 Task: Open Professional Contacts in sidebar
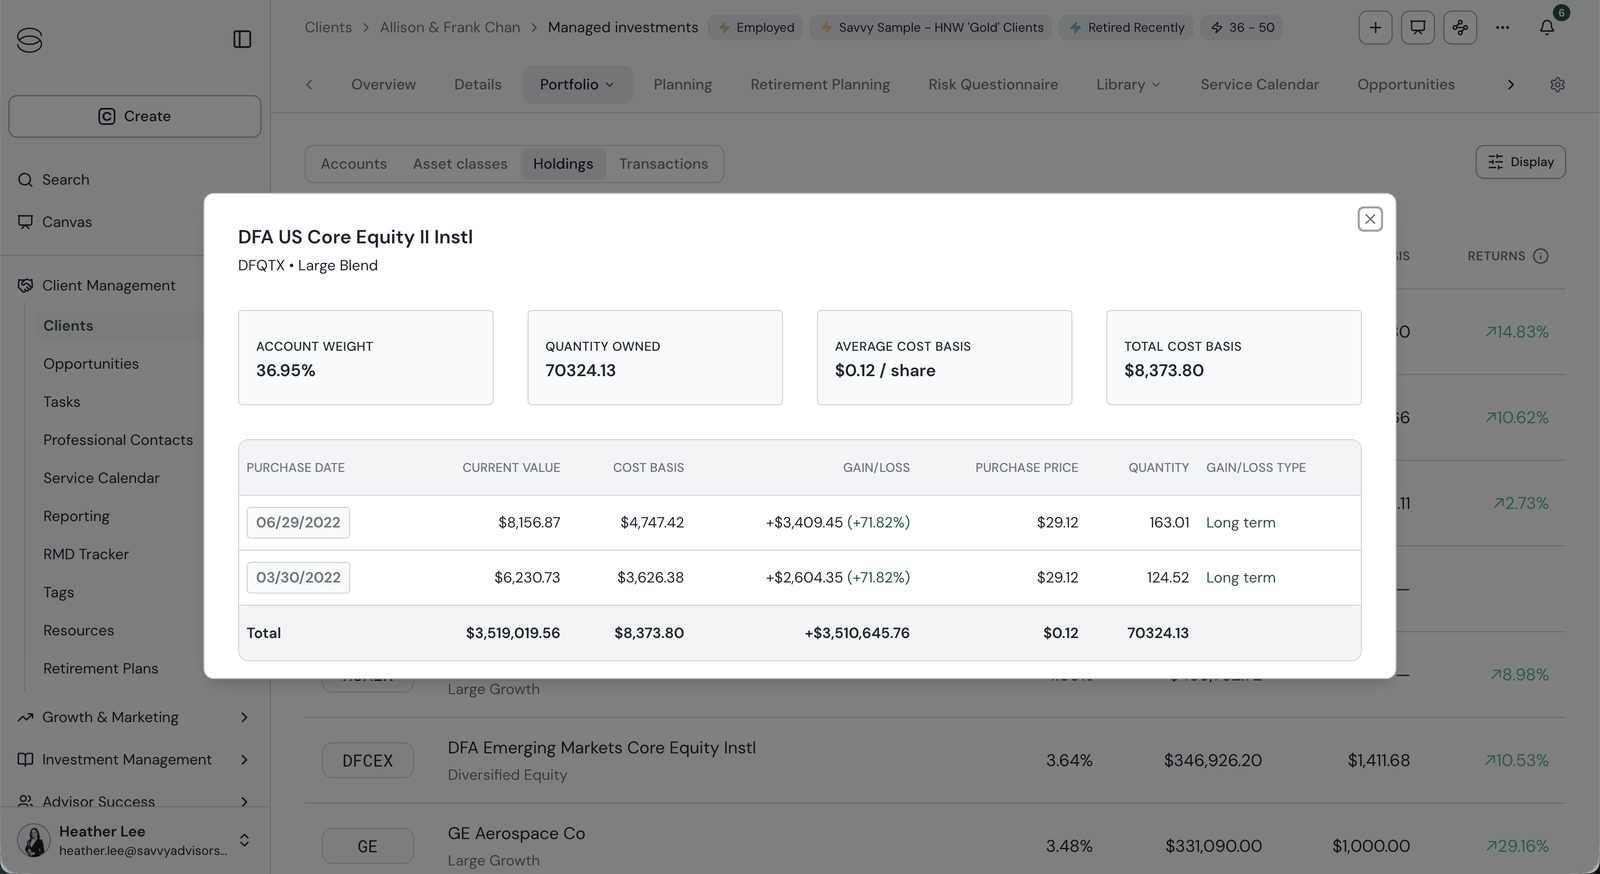118,440
